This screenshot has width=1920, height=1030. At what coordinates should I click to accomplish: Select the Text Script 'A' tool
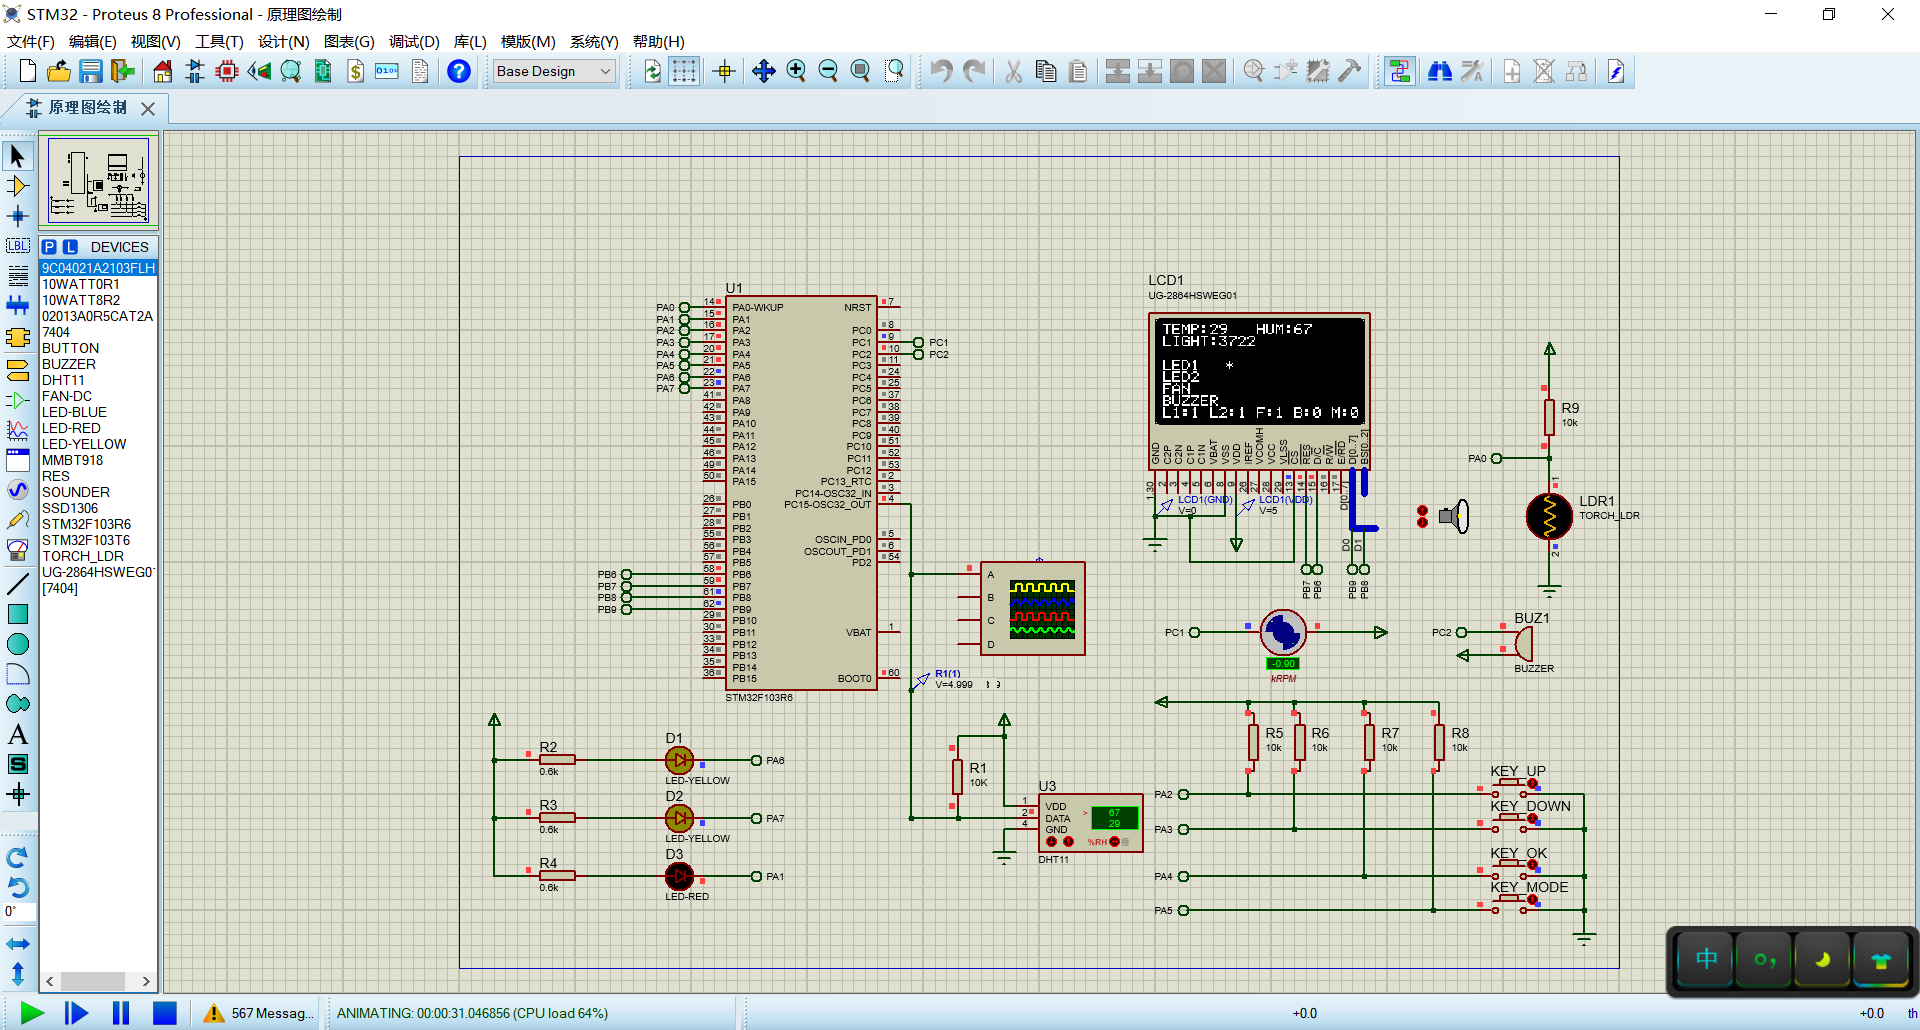click(17, 735)
